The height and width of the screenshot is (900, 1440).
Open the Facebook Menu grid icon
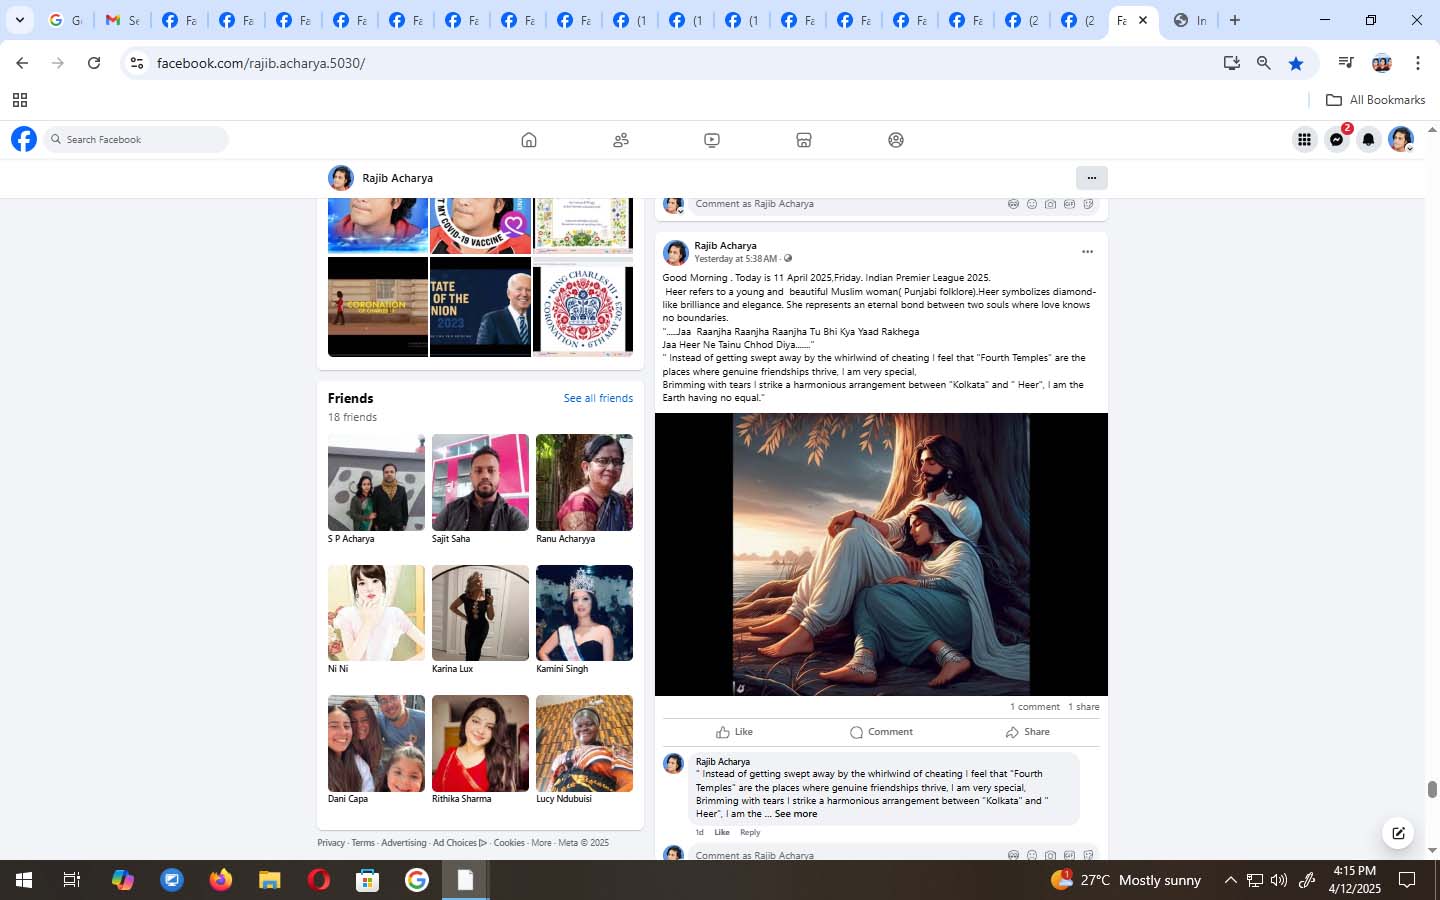tap(1304, 140)
